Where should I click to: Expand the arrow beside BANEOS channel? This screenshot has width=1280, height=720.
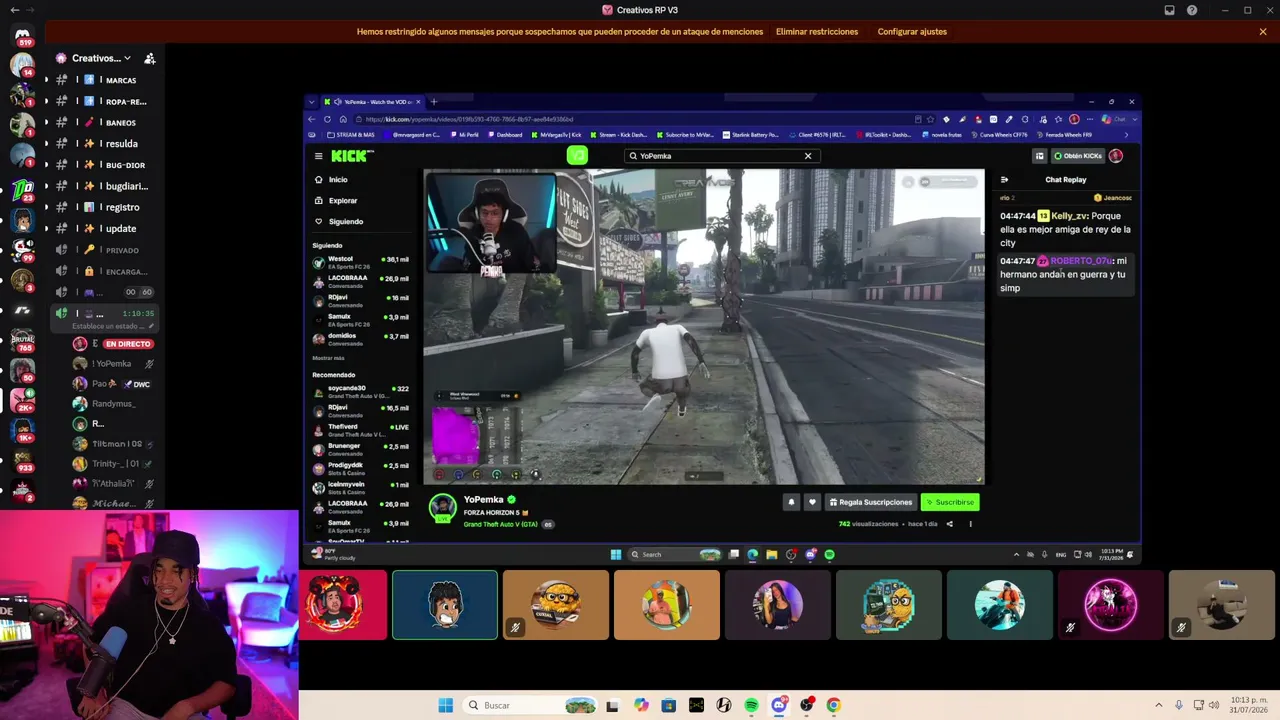(45, 122)
